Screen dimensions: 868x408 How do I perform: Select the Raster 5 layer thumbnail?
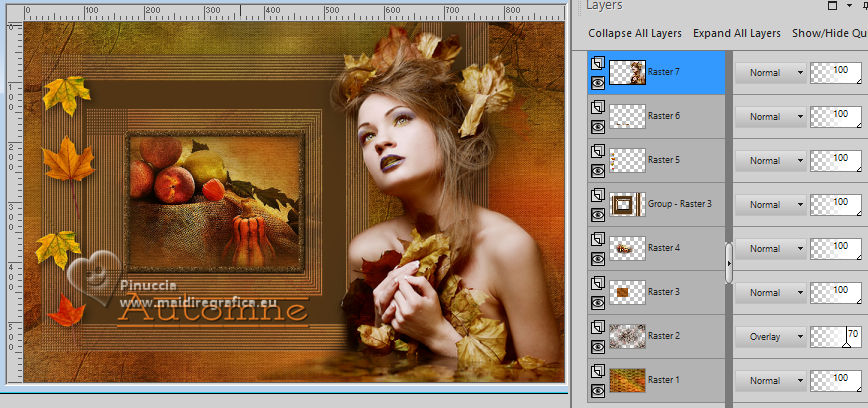627,161
